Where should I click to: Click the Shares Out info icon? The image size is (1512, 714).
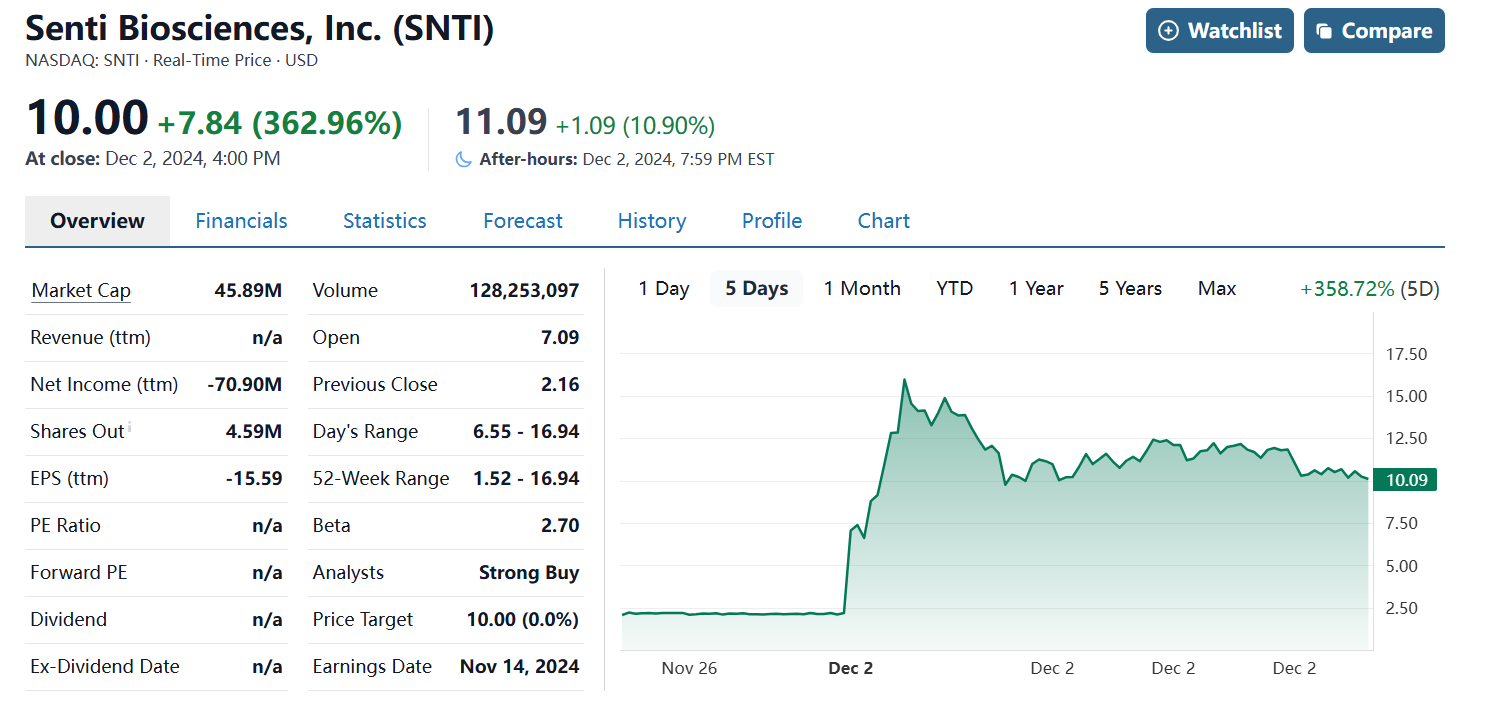click(130, 428)
